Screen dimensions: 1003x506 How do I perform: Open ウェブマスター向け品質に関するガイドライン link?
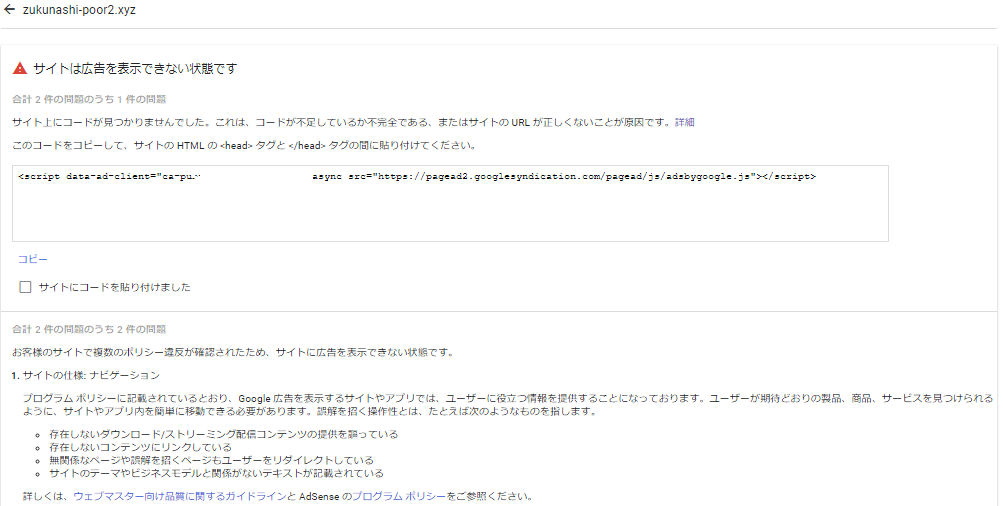(180, 496)
